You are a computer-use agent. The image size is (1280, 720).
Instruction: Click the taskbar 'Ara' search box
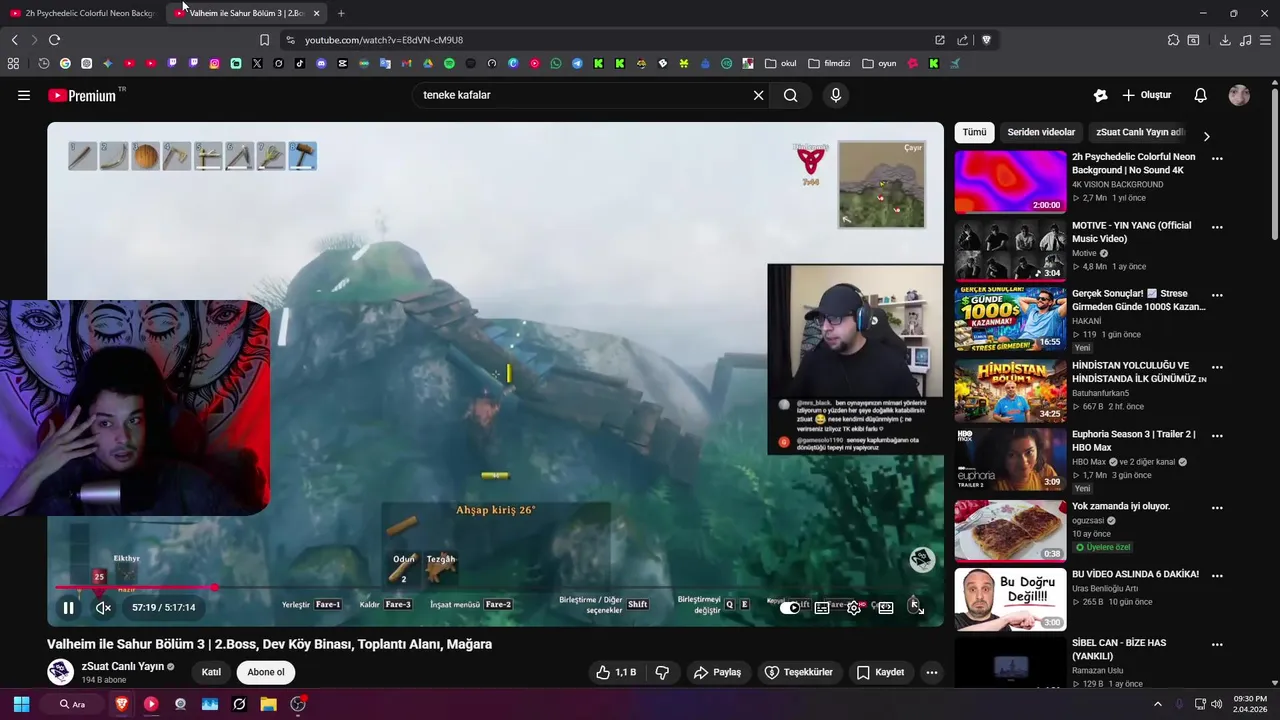click(73, 704)
